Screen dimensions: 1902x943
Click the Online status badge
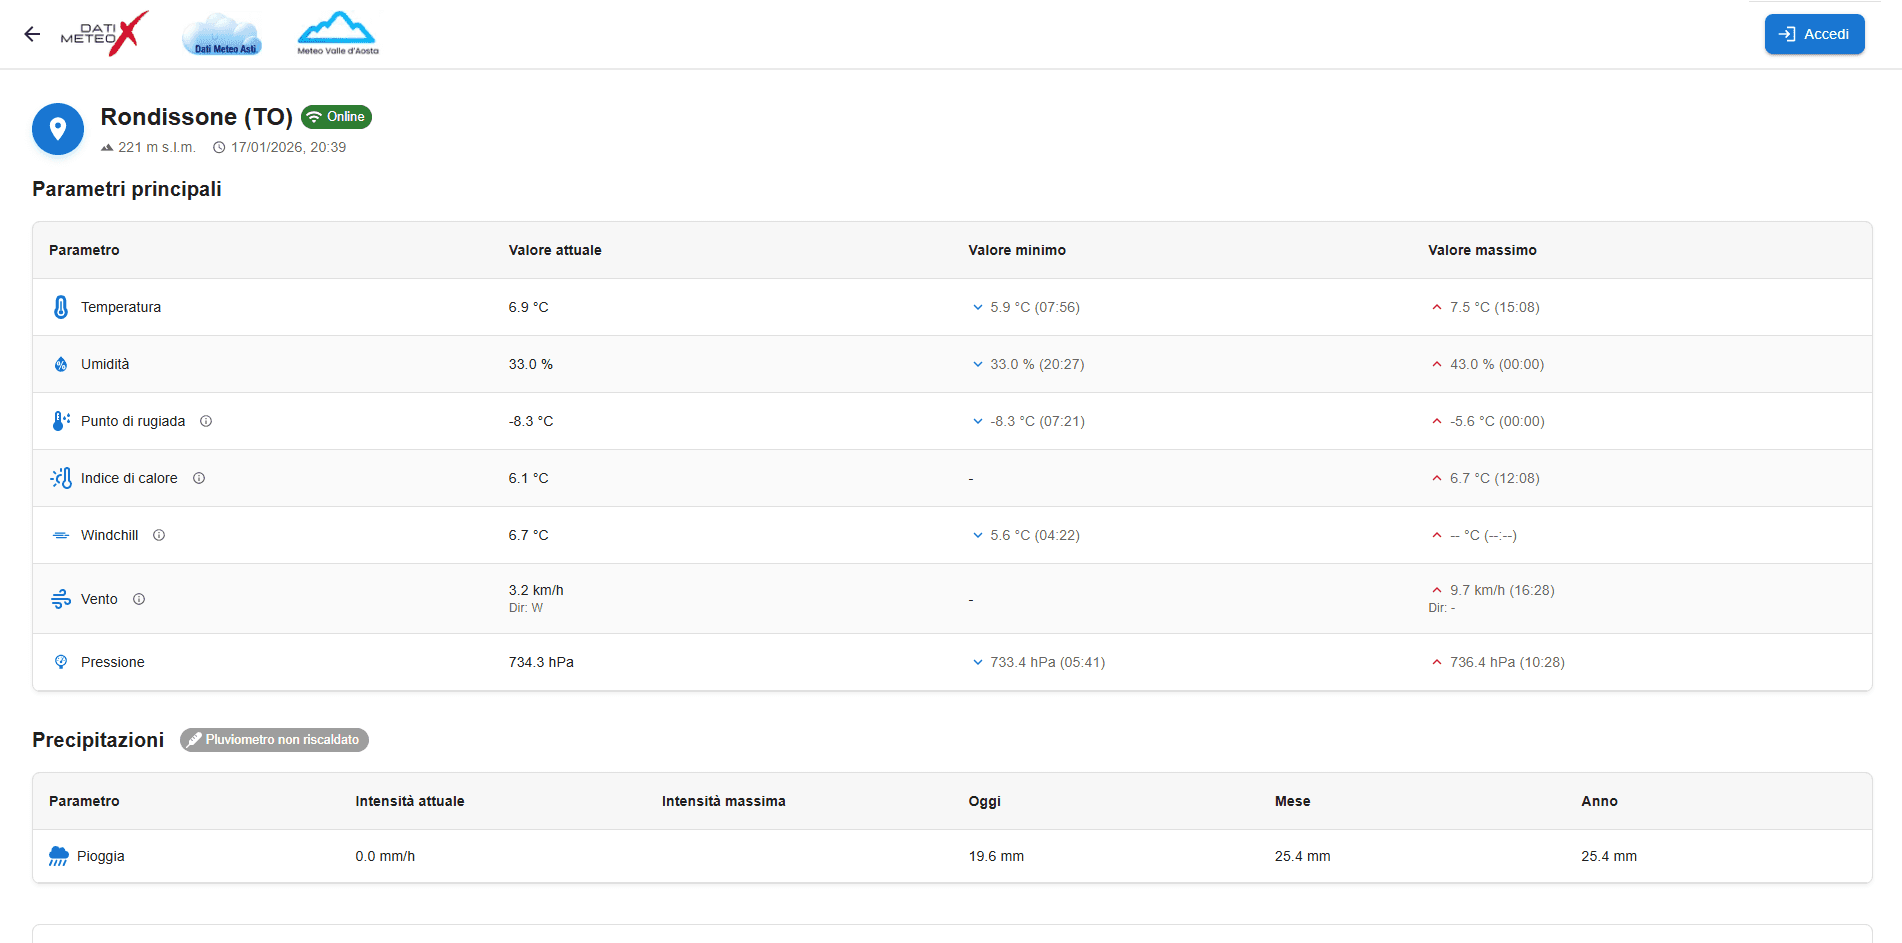coord(336,117)
